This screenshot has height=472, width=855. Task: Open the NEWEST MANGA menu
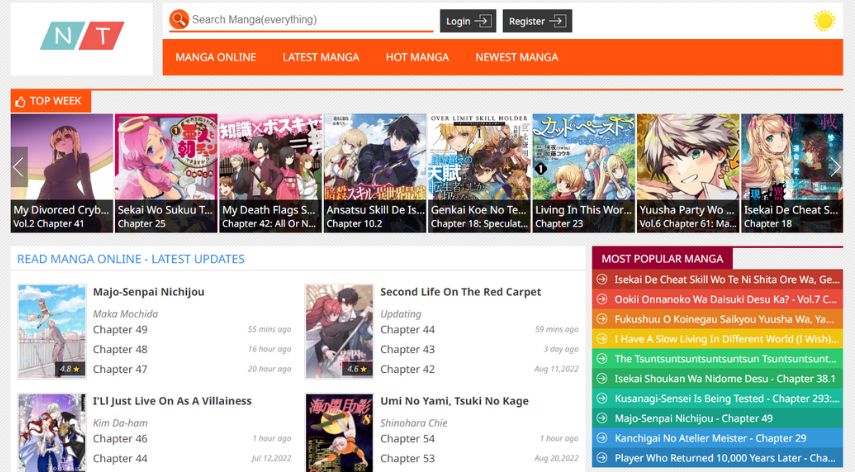click(x=516, y=57)
